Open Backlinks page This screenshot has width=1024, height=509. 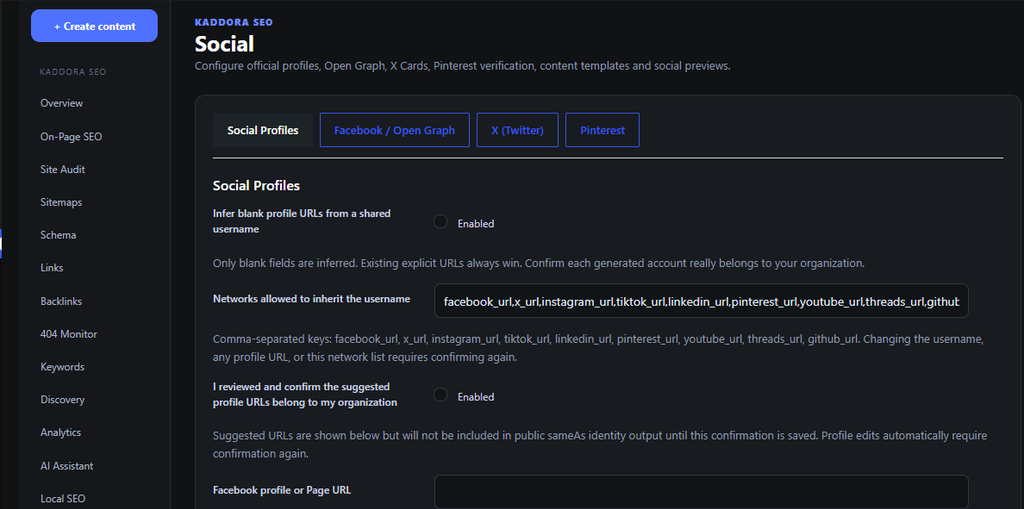(61, 301)
